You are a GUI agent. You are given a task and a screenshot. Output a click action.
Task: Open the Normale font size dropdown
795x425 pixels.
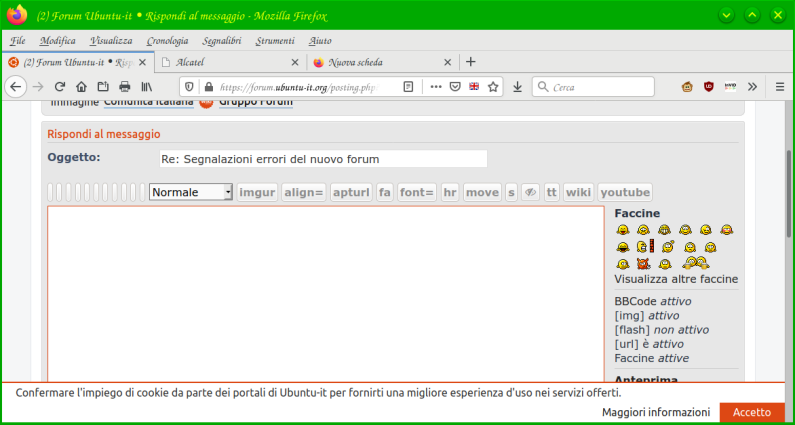191,192
